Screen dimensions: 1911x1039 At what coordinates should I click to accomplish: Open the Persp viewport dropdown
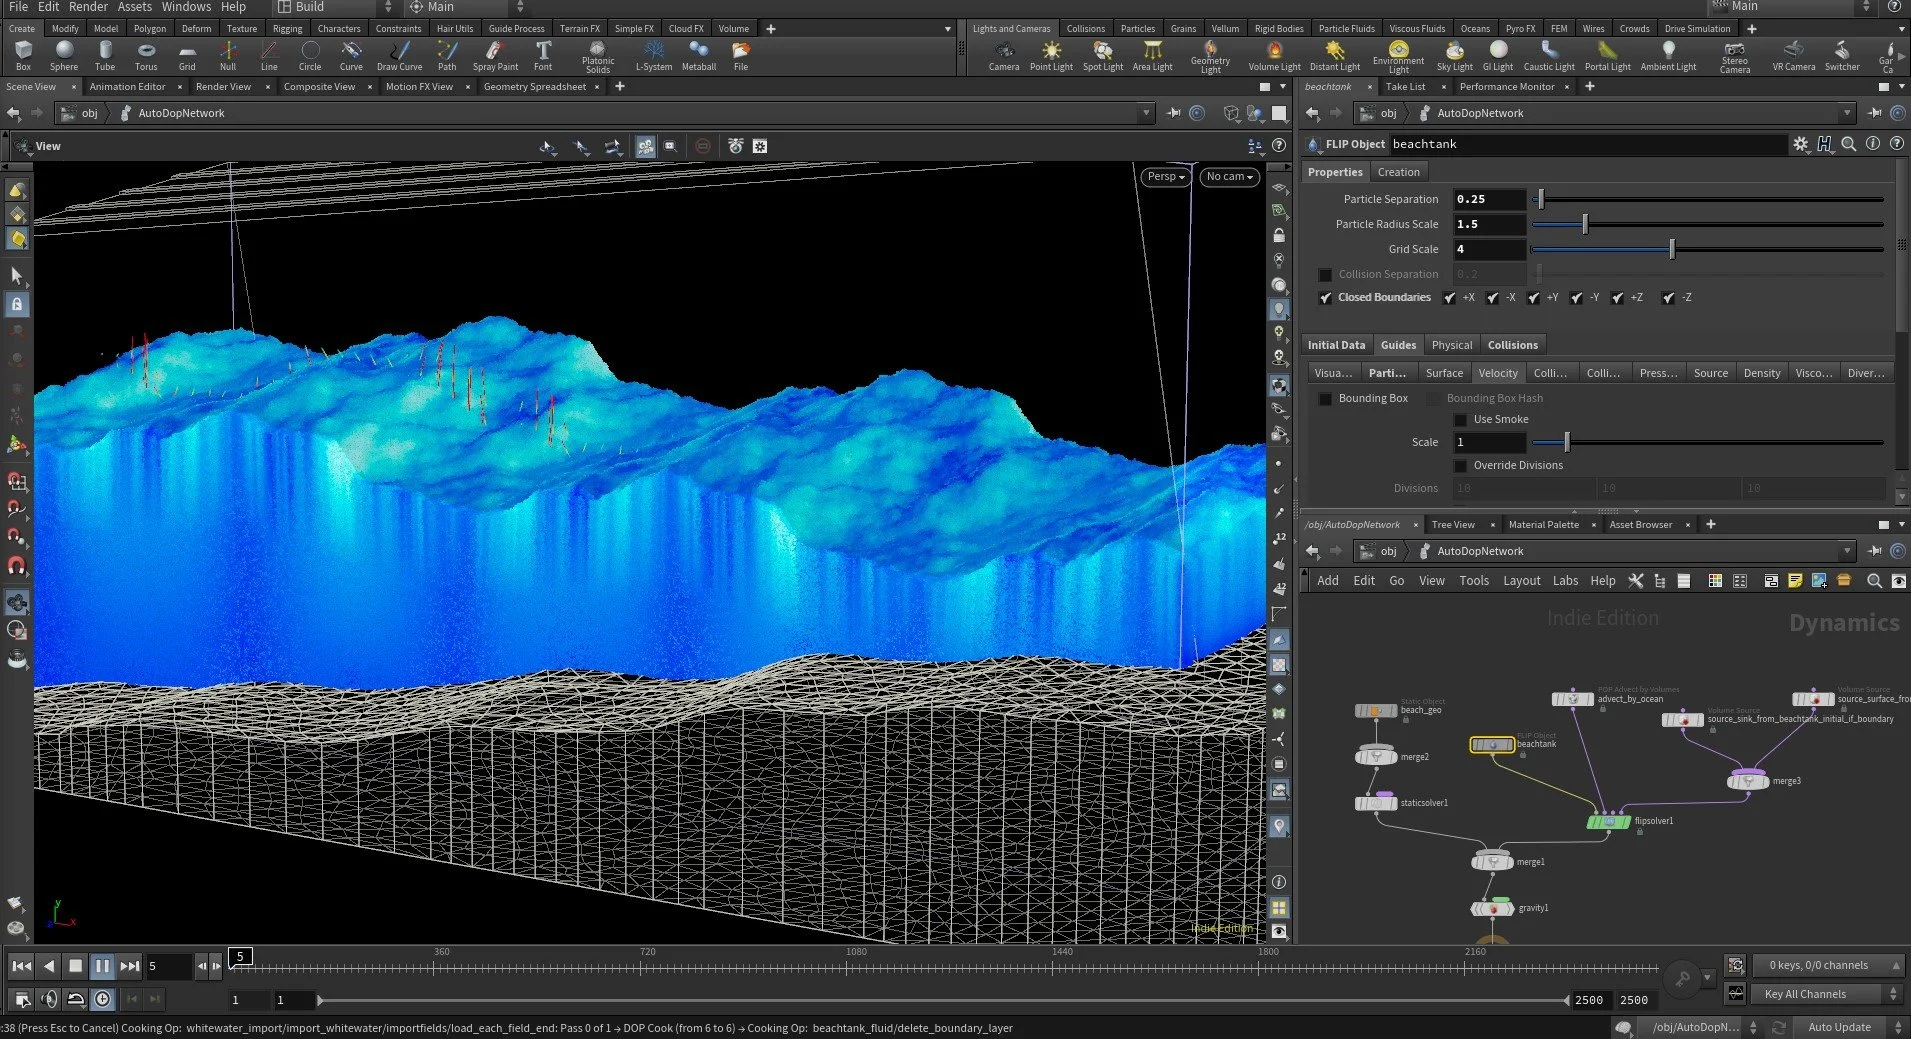[1164, 177]
